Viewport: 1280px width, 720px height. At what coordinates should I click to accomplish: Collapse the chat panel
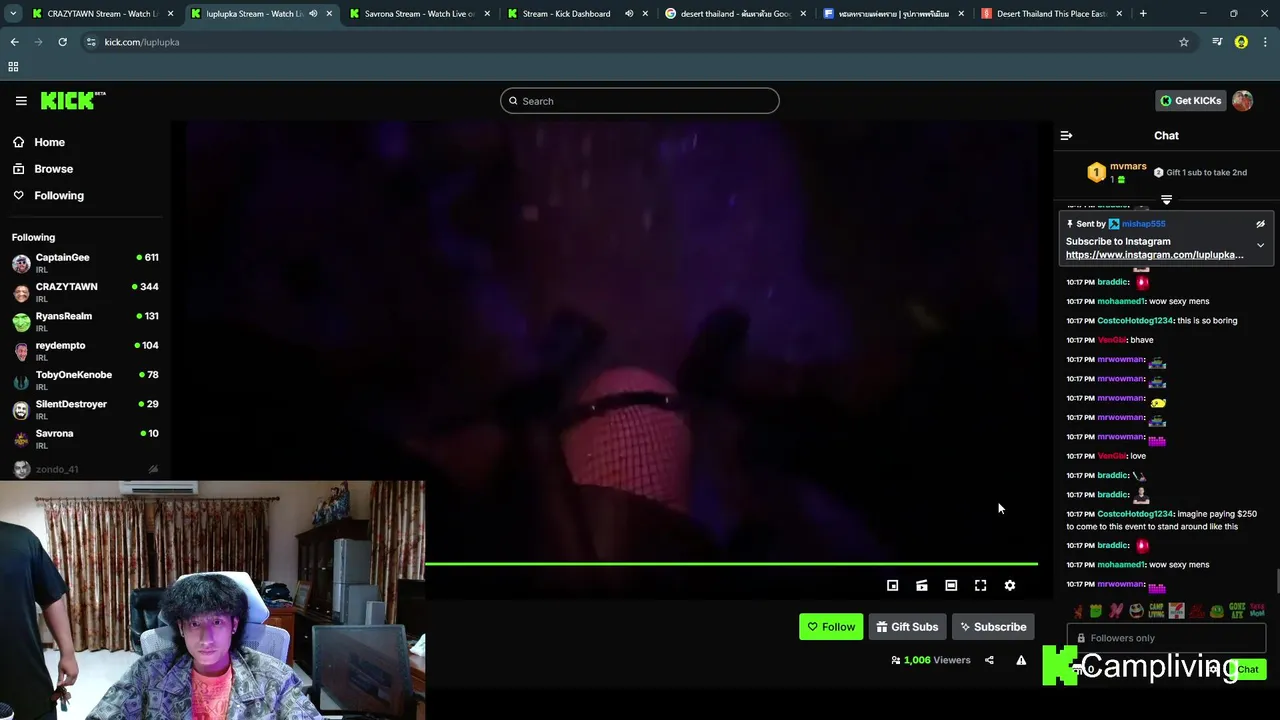pos(1066,135)
